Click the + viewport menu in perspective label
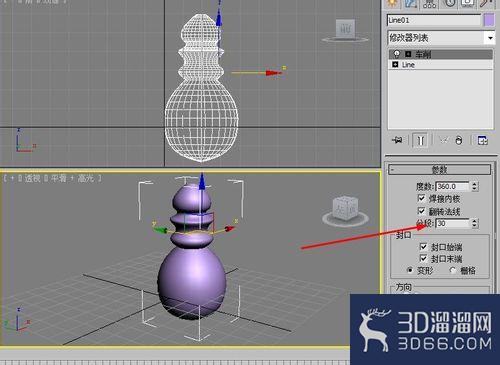The height and width of the screenshot is (365, 500). point(12,179)
